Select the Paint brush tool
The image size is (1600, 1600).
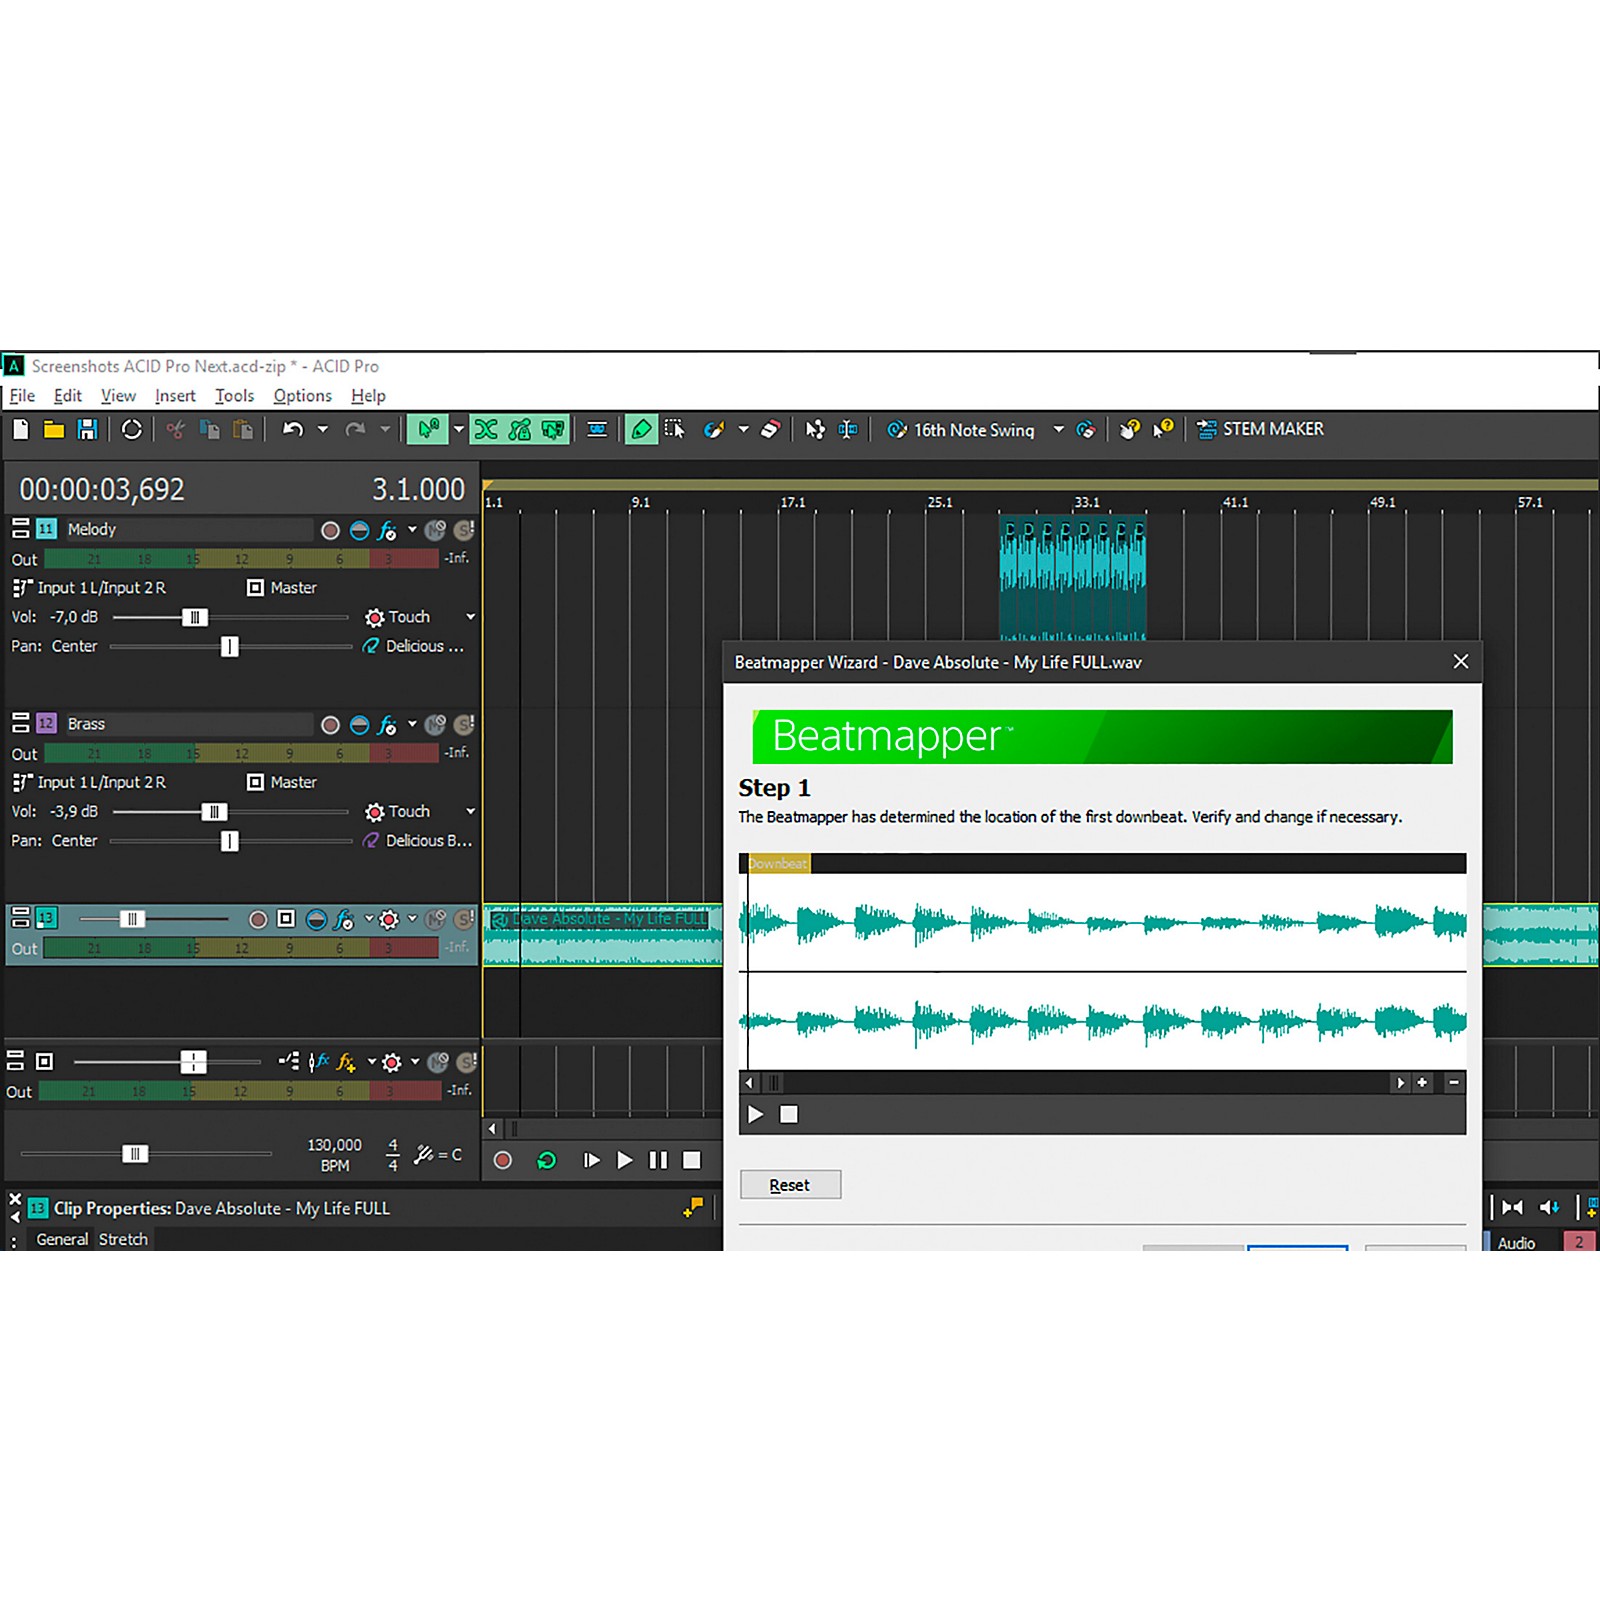pyautogui.click(x=714, y=430)
